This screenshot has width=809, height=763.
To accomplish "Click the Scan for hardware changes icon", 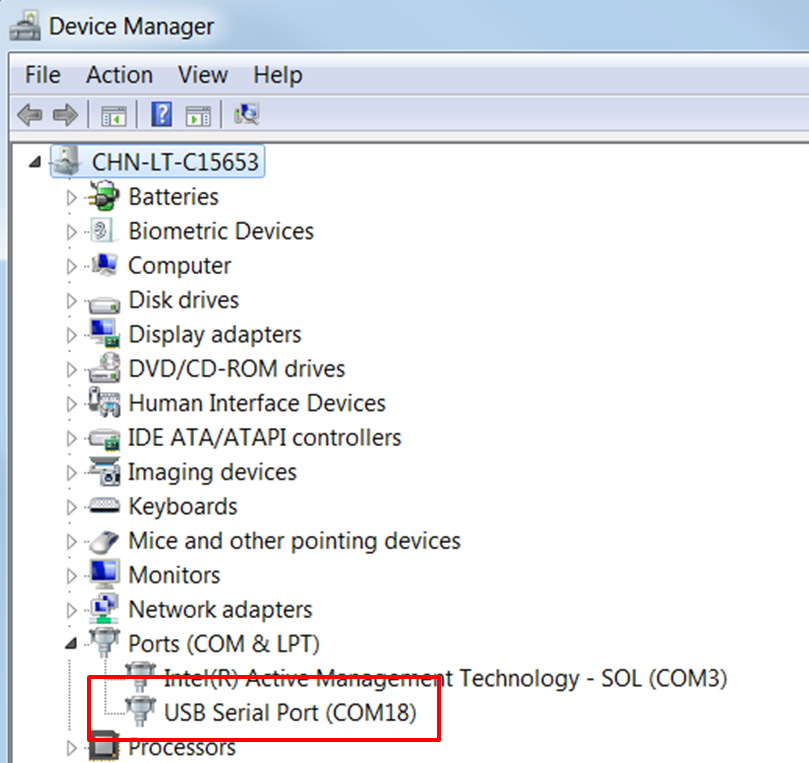I will [246, 114].
